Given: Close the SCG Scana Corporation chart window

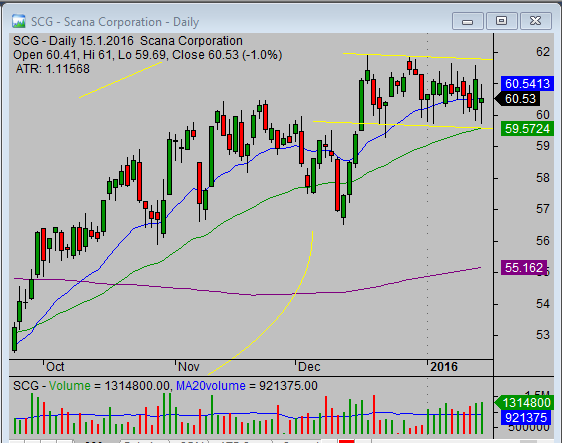Looking at the screenshot, I should [535, 21].
